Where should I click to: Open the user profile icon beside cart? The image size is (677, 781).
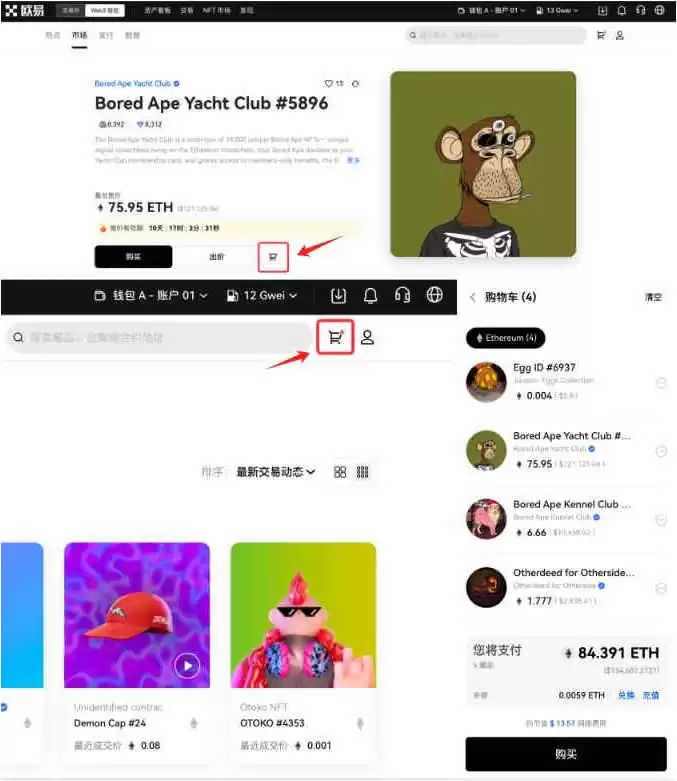(368, 338)
